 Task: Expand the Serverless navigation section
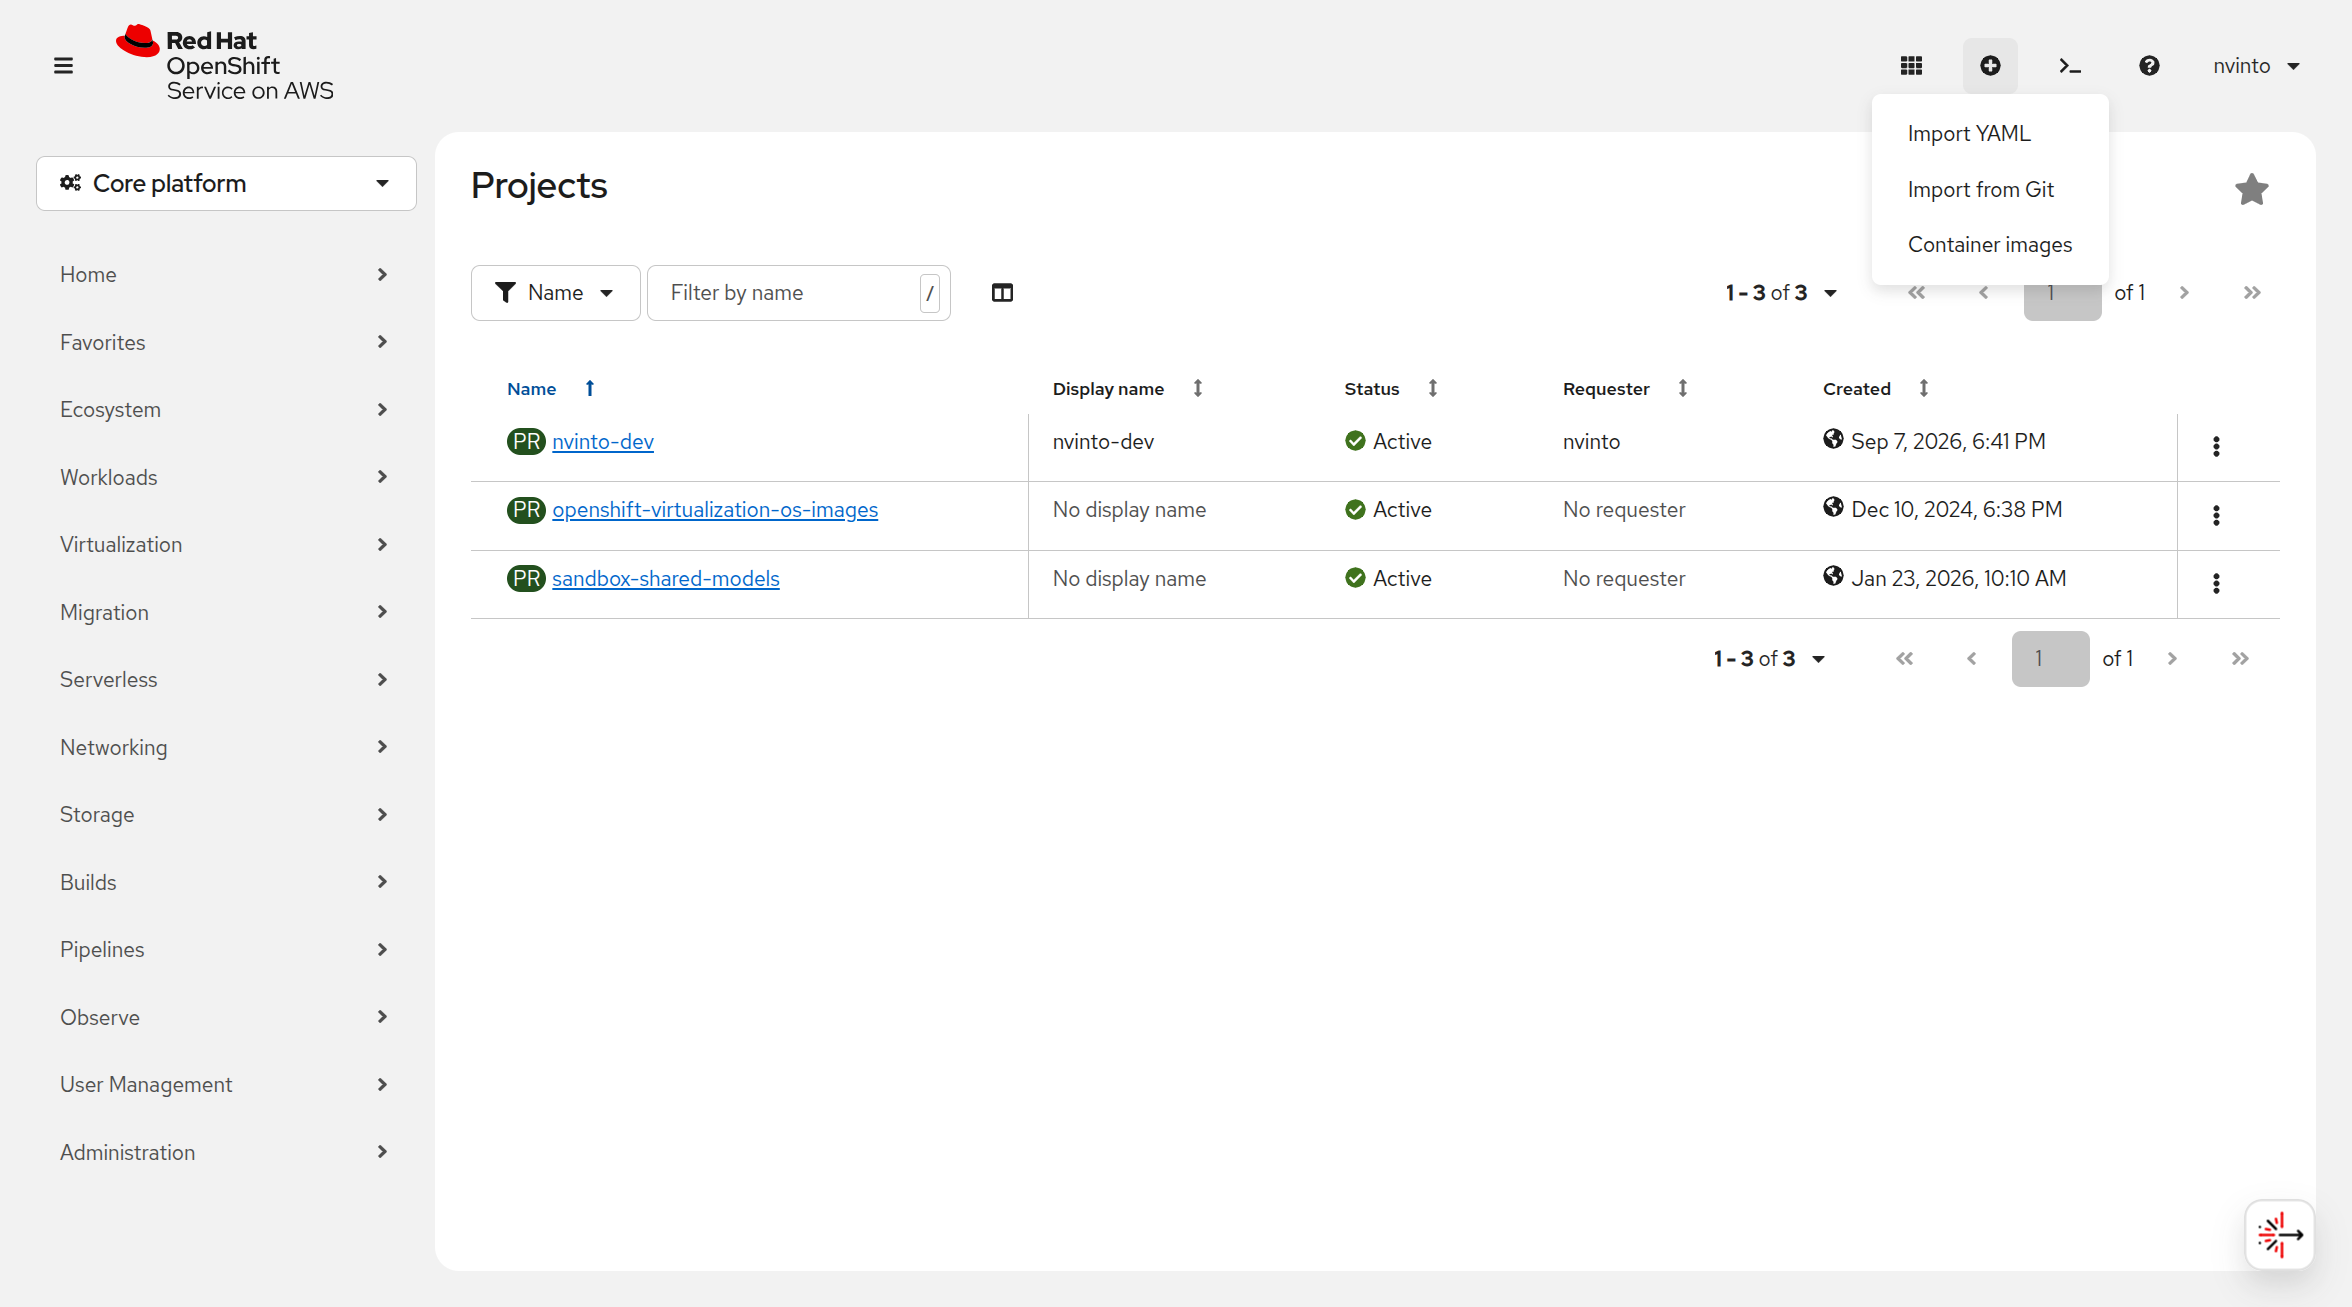[226, 679]
